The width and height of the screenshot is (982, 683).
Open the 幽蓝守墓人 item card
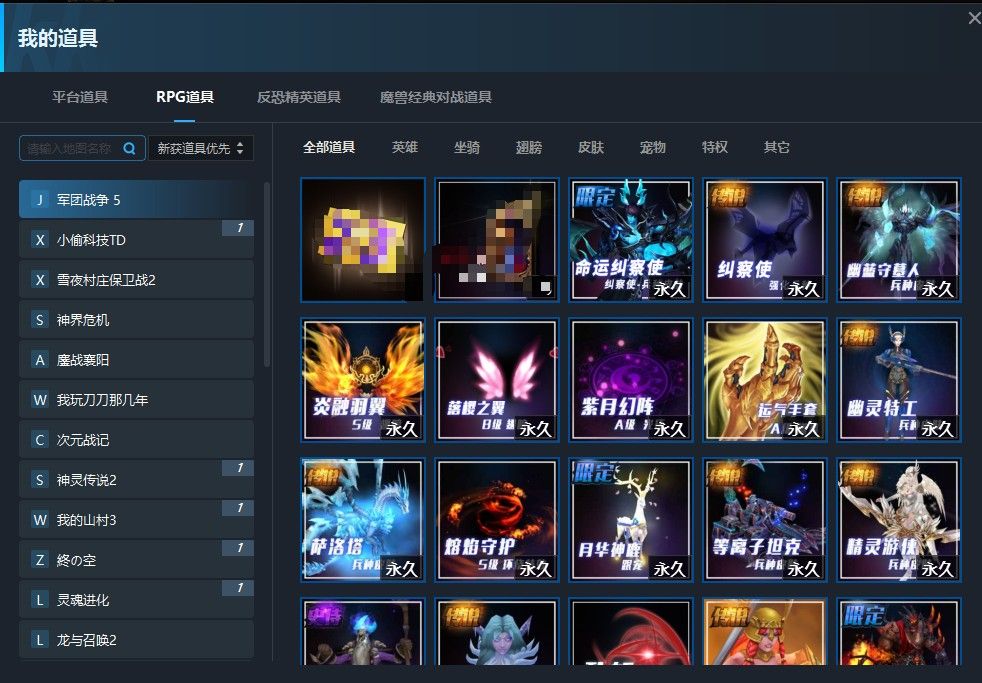899,240
